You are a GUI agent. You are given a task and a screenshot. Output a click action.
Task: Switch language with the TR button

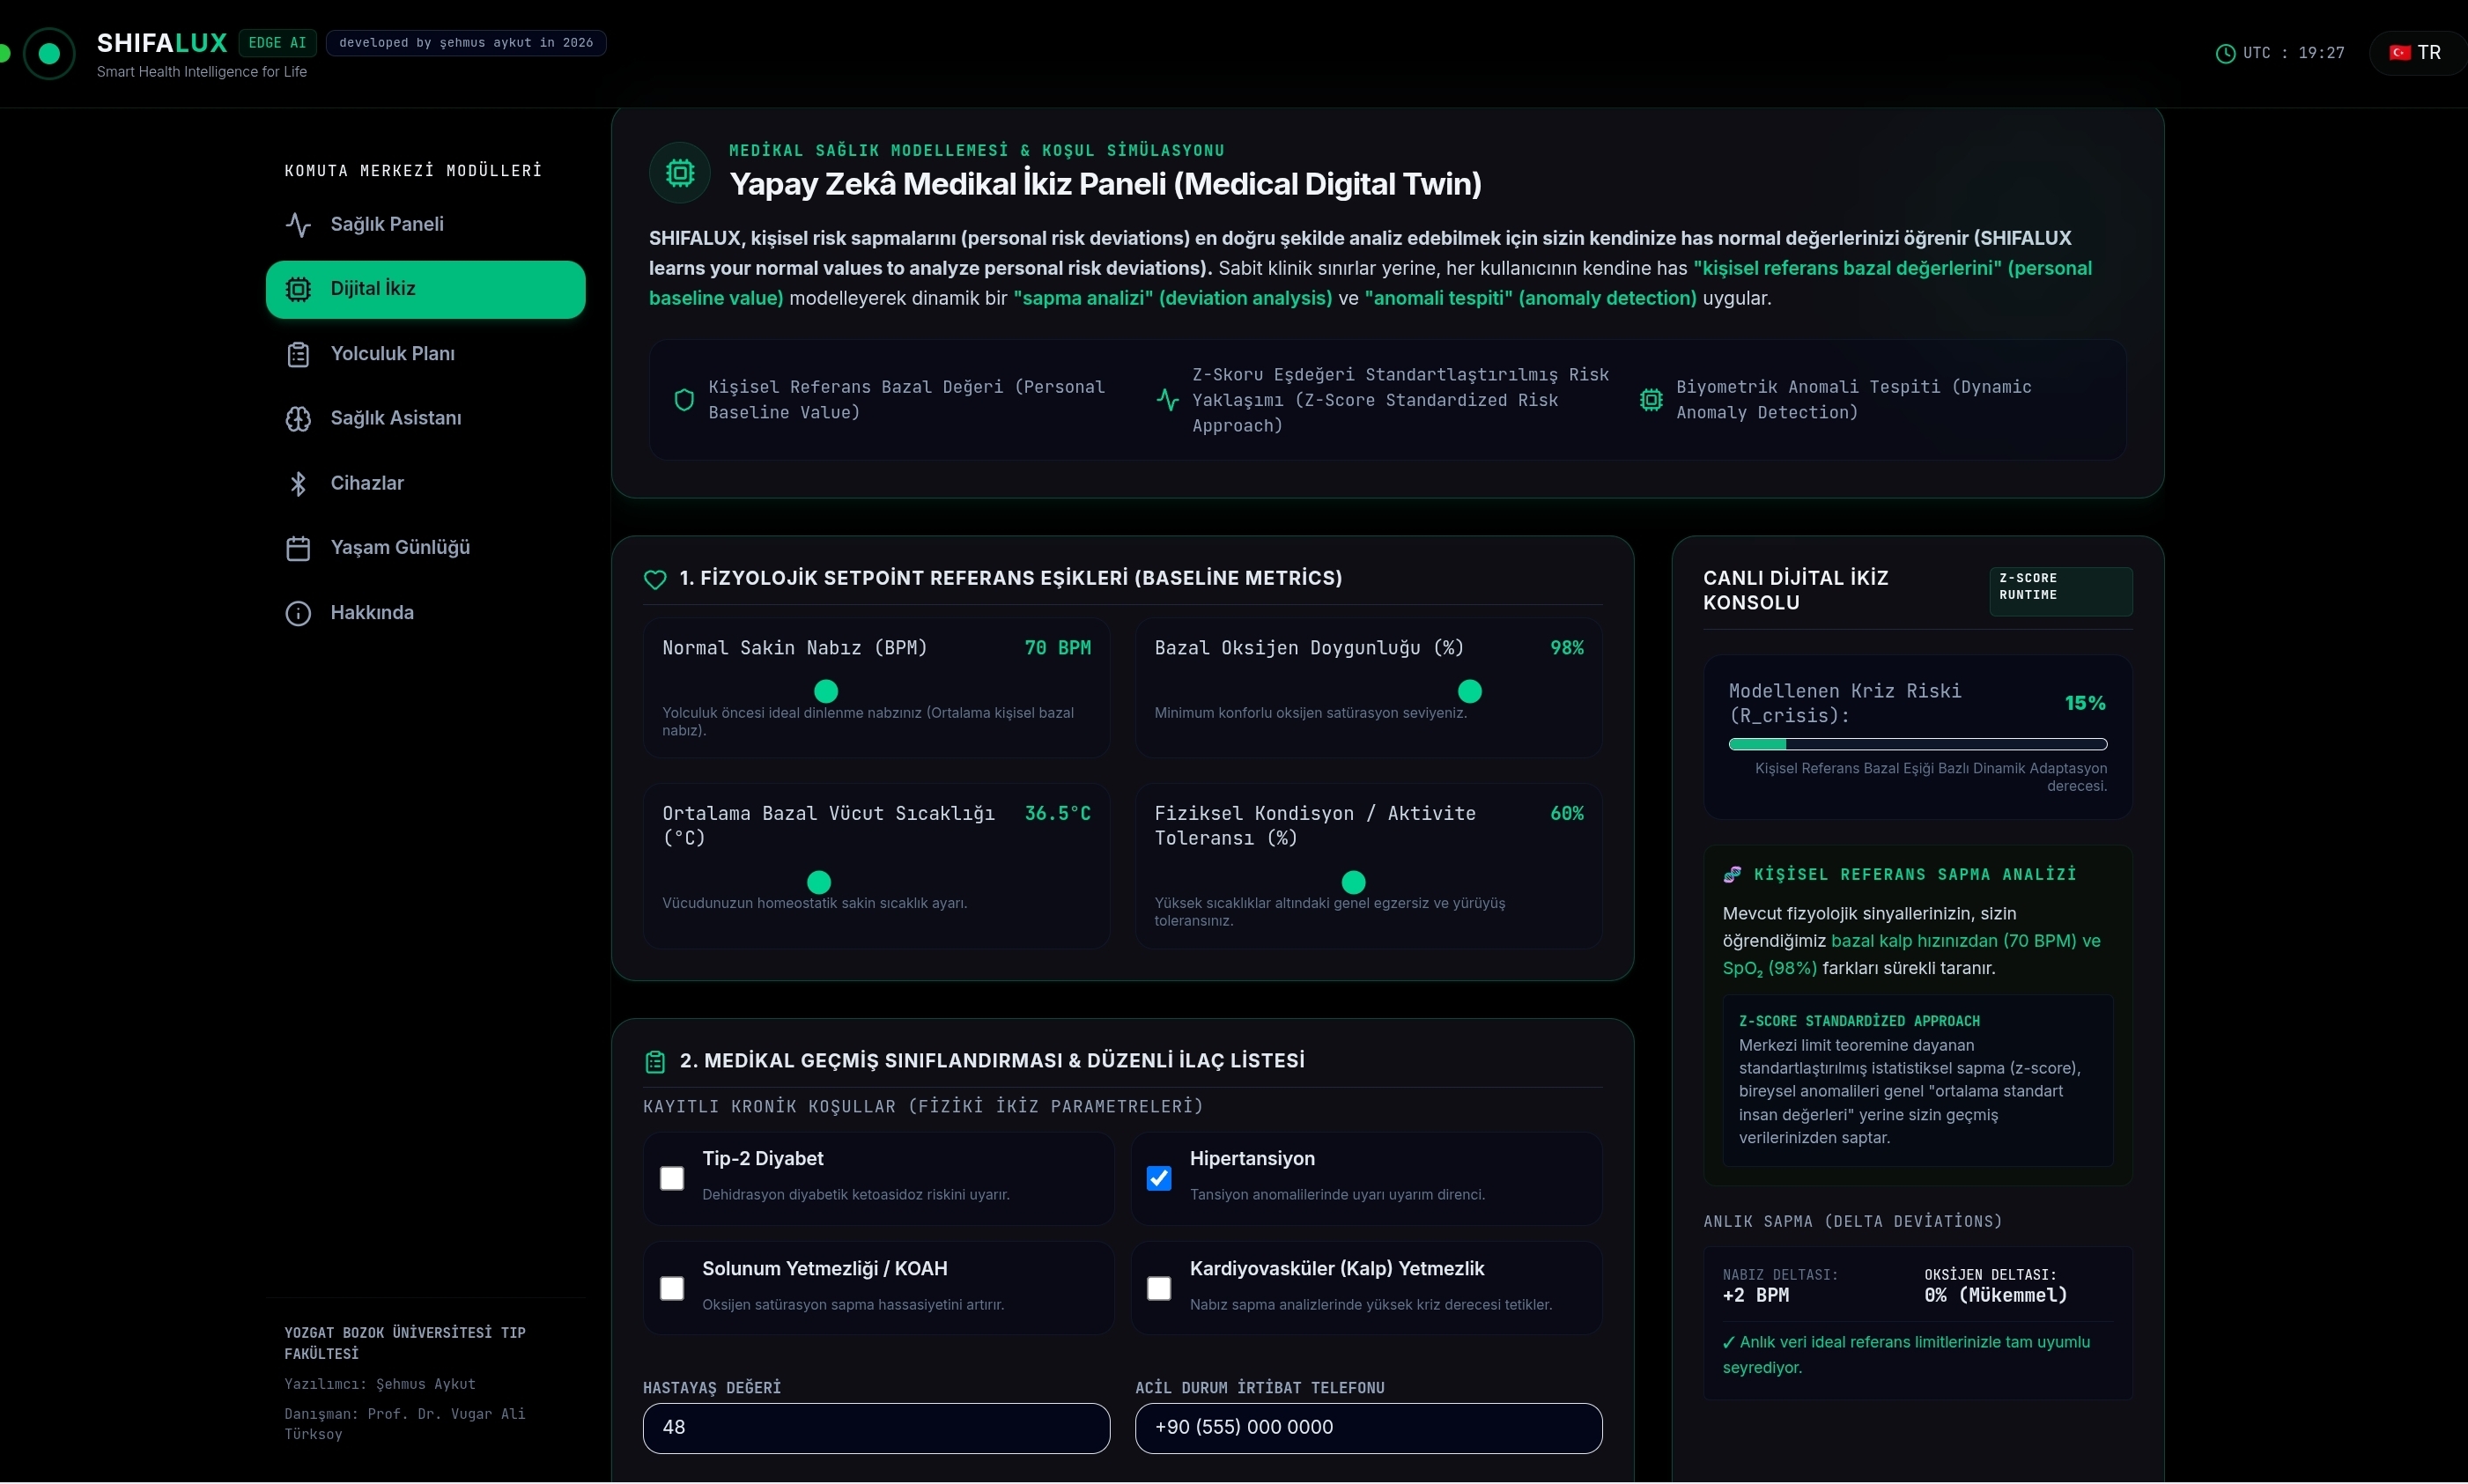coord(2417,53)
